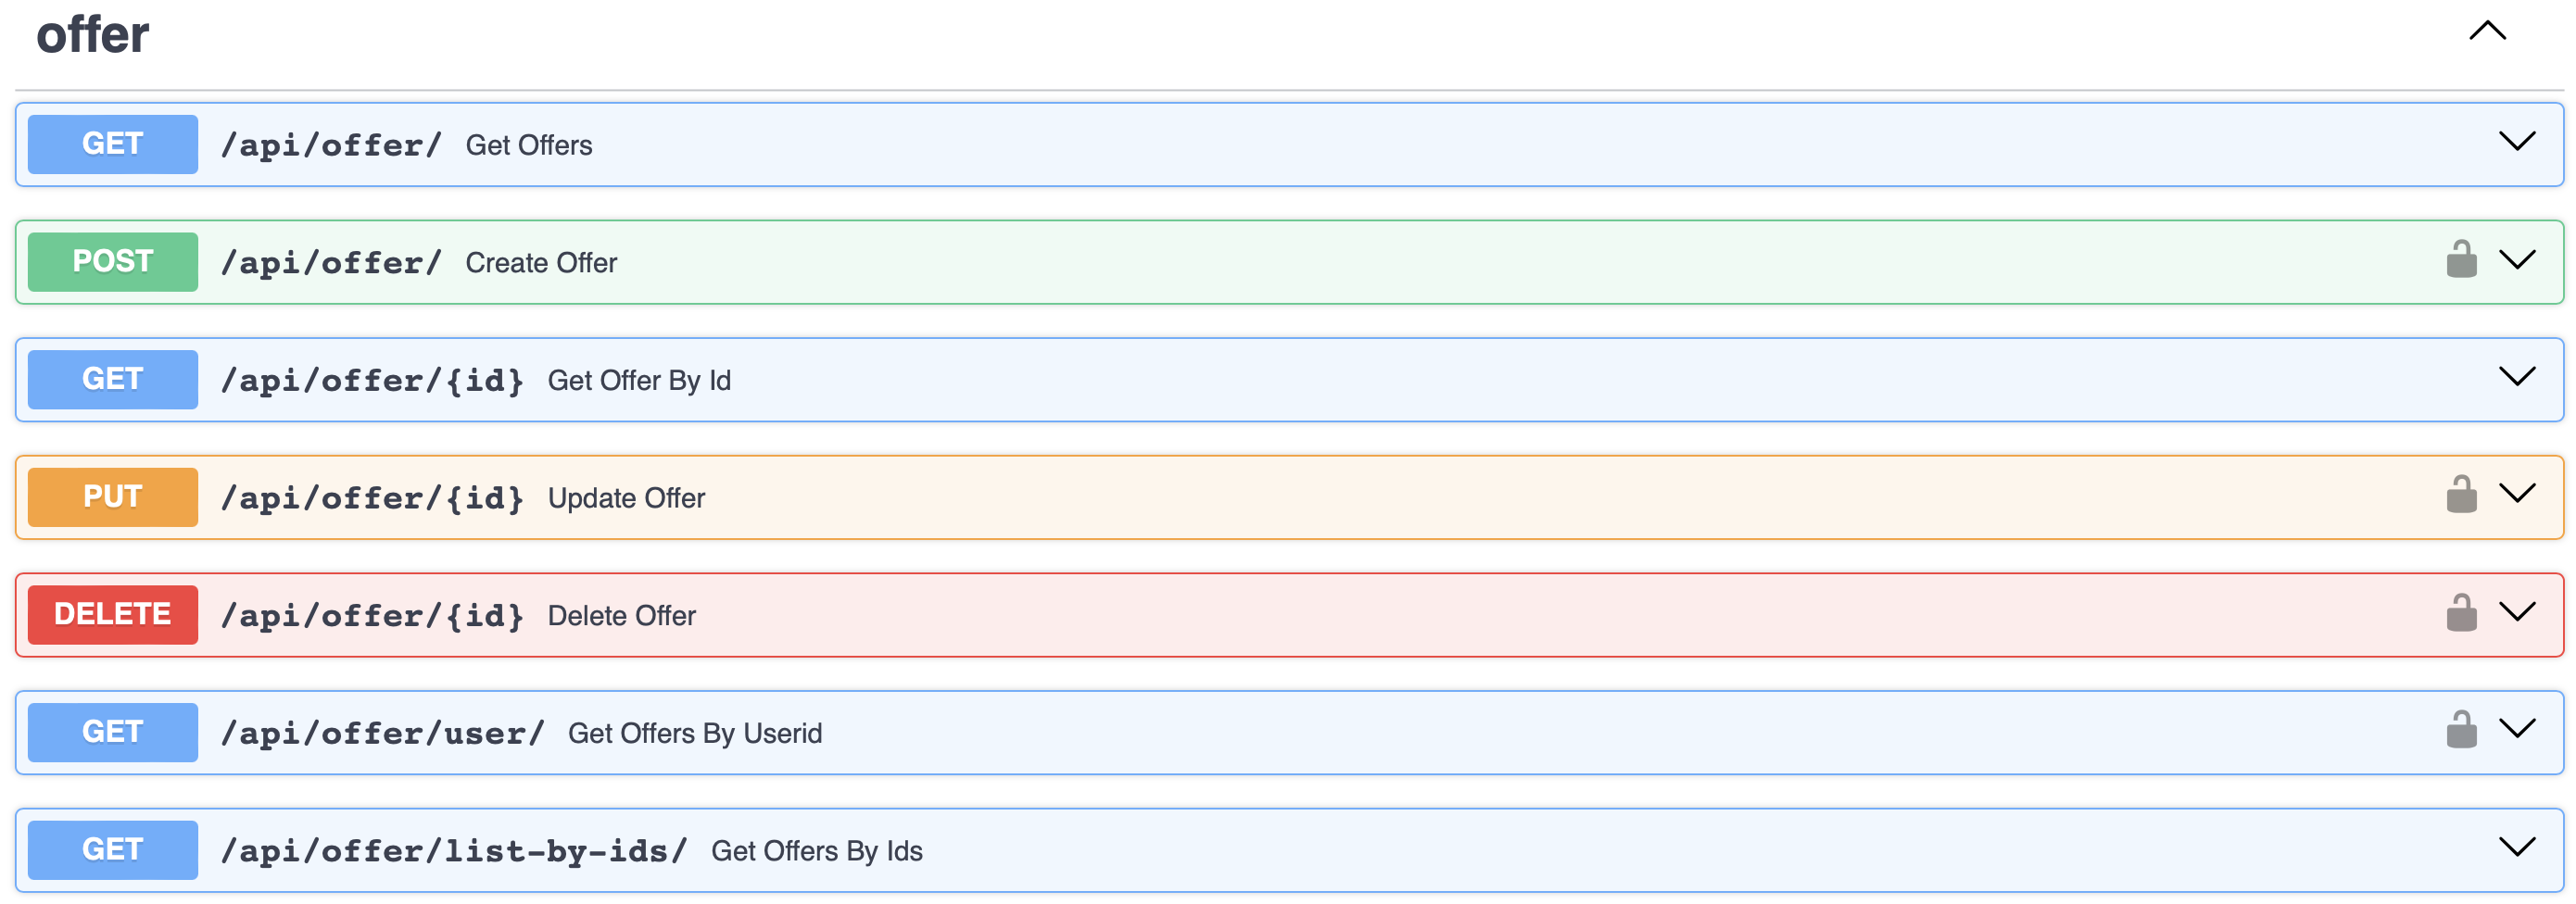The image size is (2576, 904).
Task: Open the /api/offer/user/ endpoint path
Action: coord(382,733)
